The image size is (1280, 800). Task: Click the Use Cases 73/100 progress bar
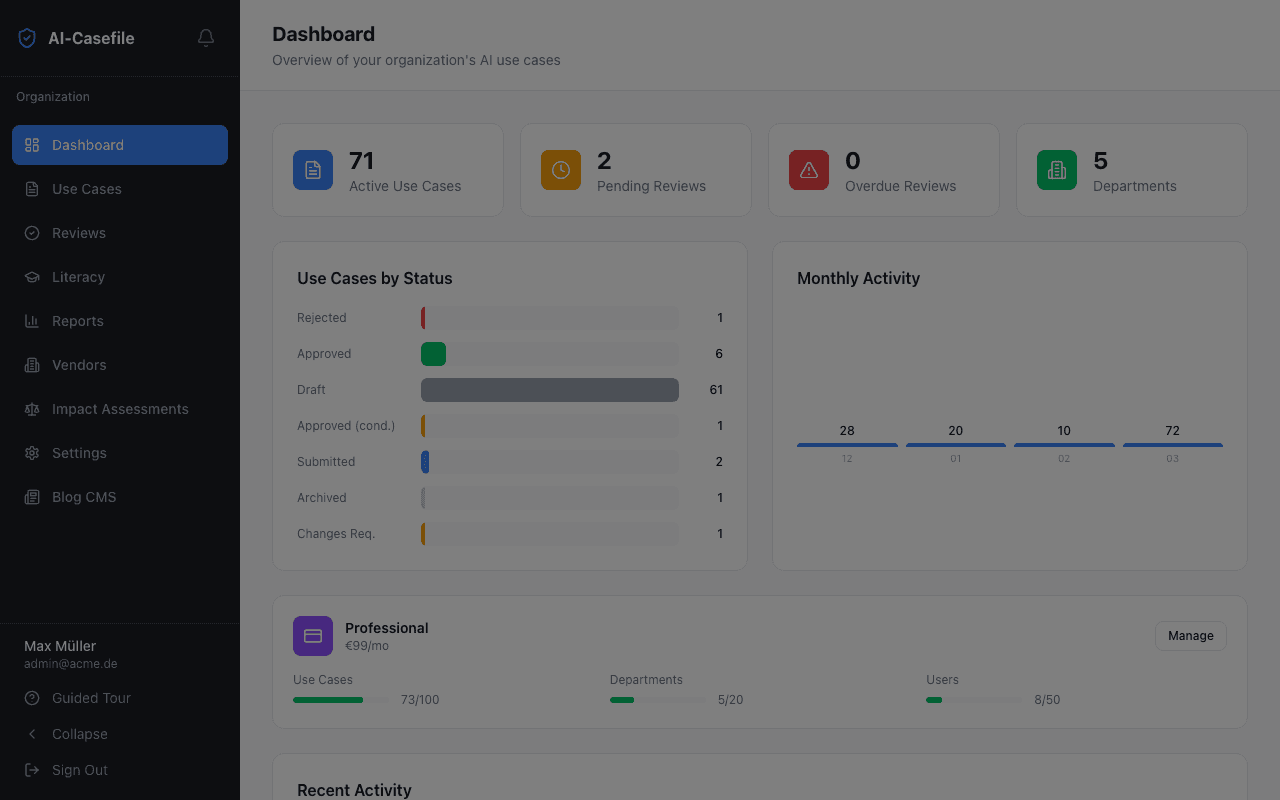[x=340, y=699]
